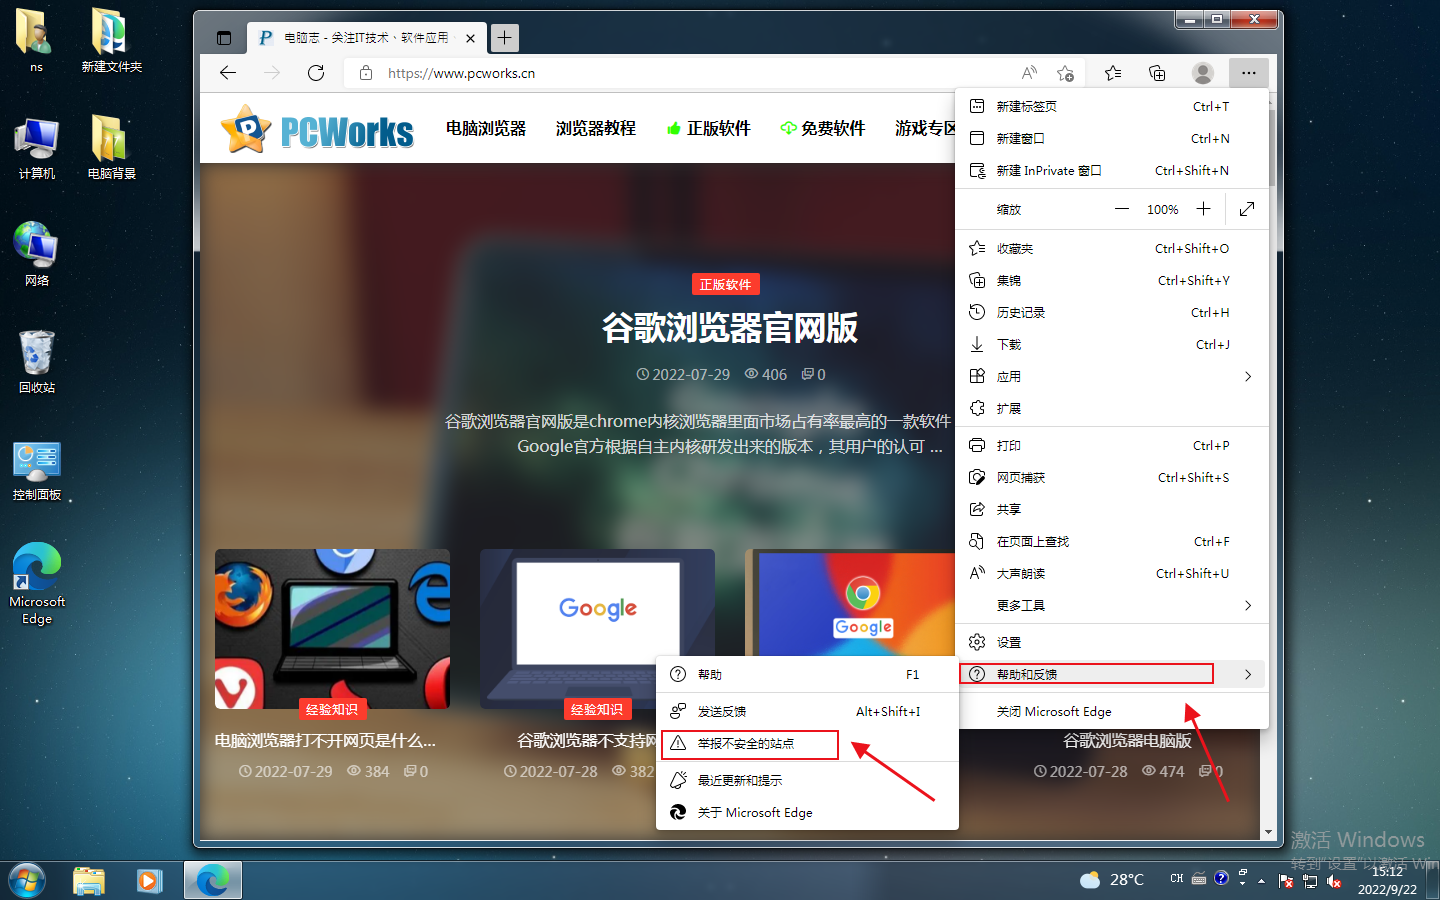1440x900 pixels.
Task: Open the media player taskbar icon
Action: click(x=149, y=881)
